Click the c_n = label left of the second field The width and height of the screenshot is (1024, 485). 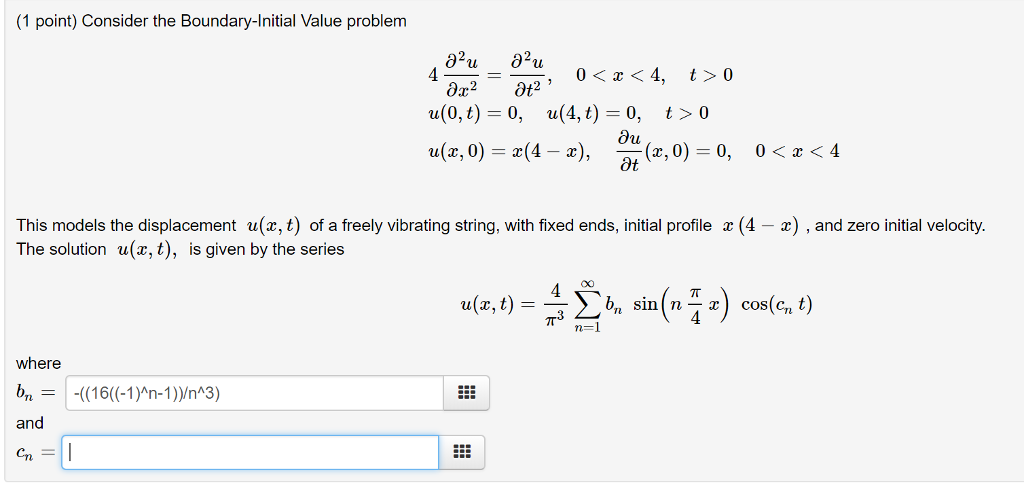(x=36, y=452)
